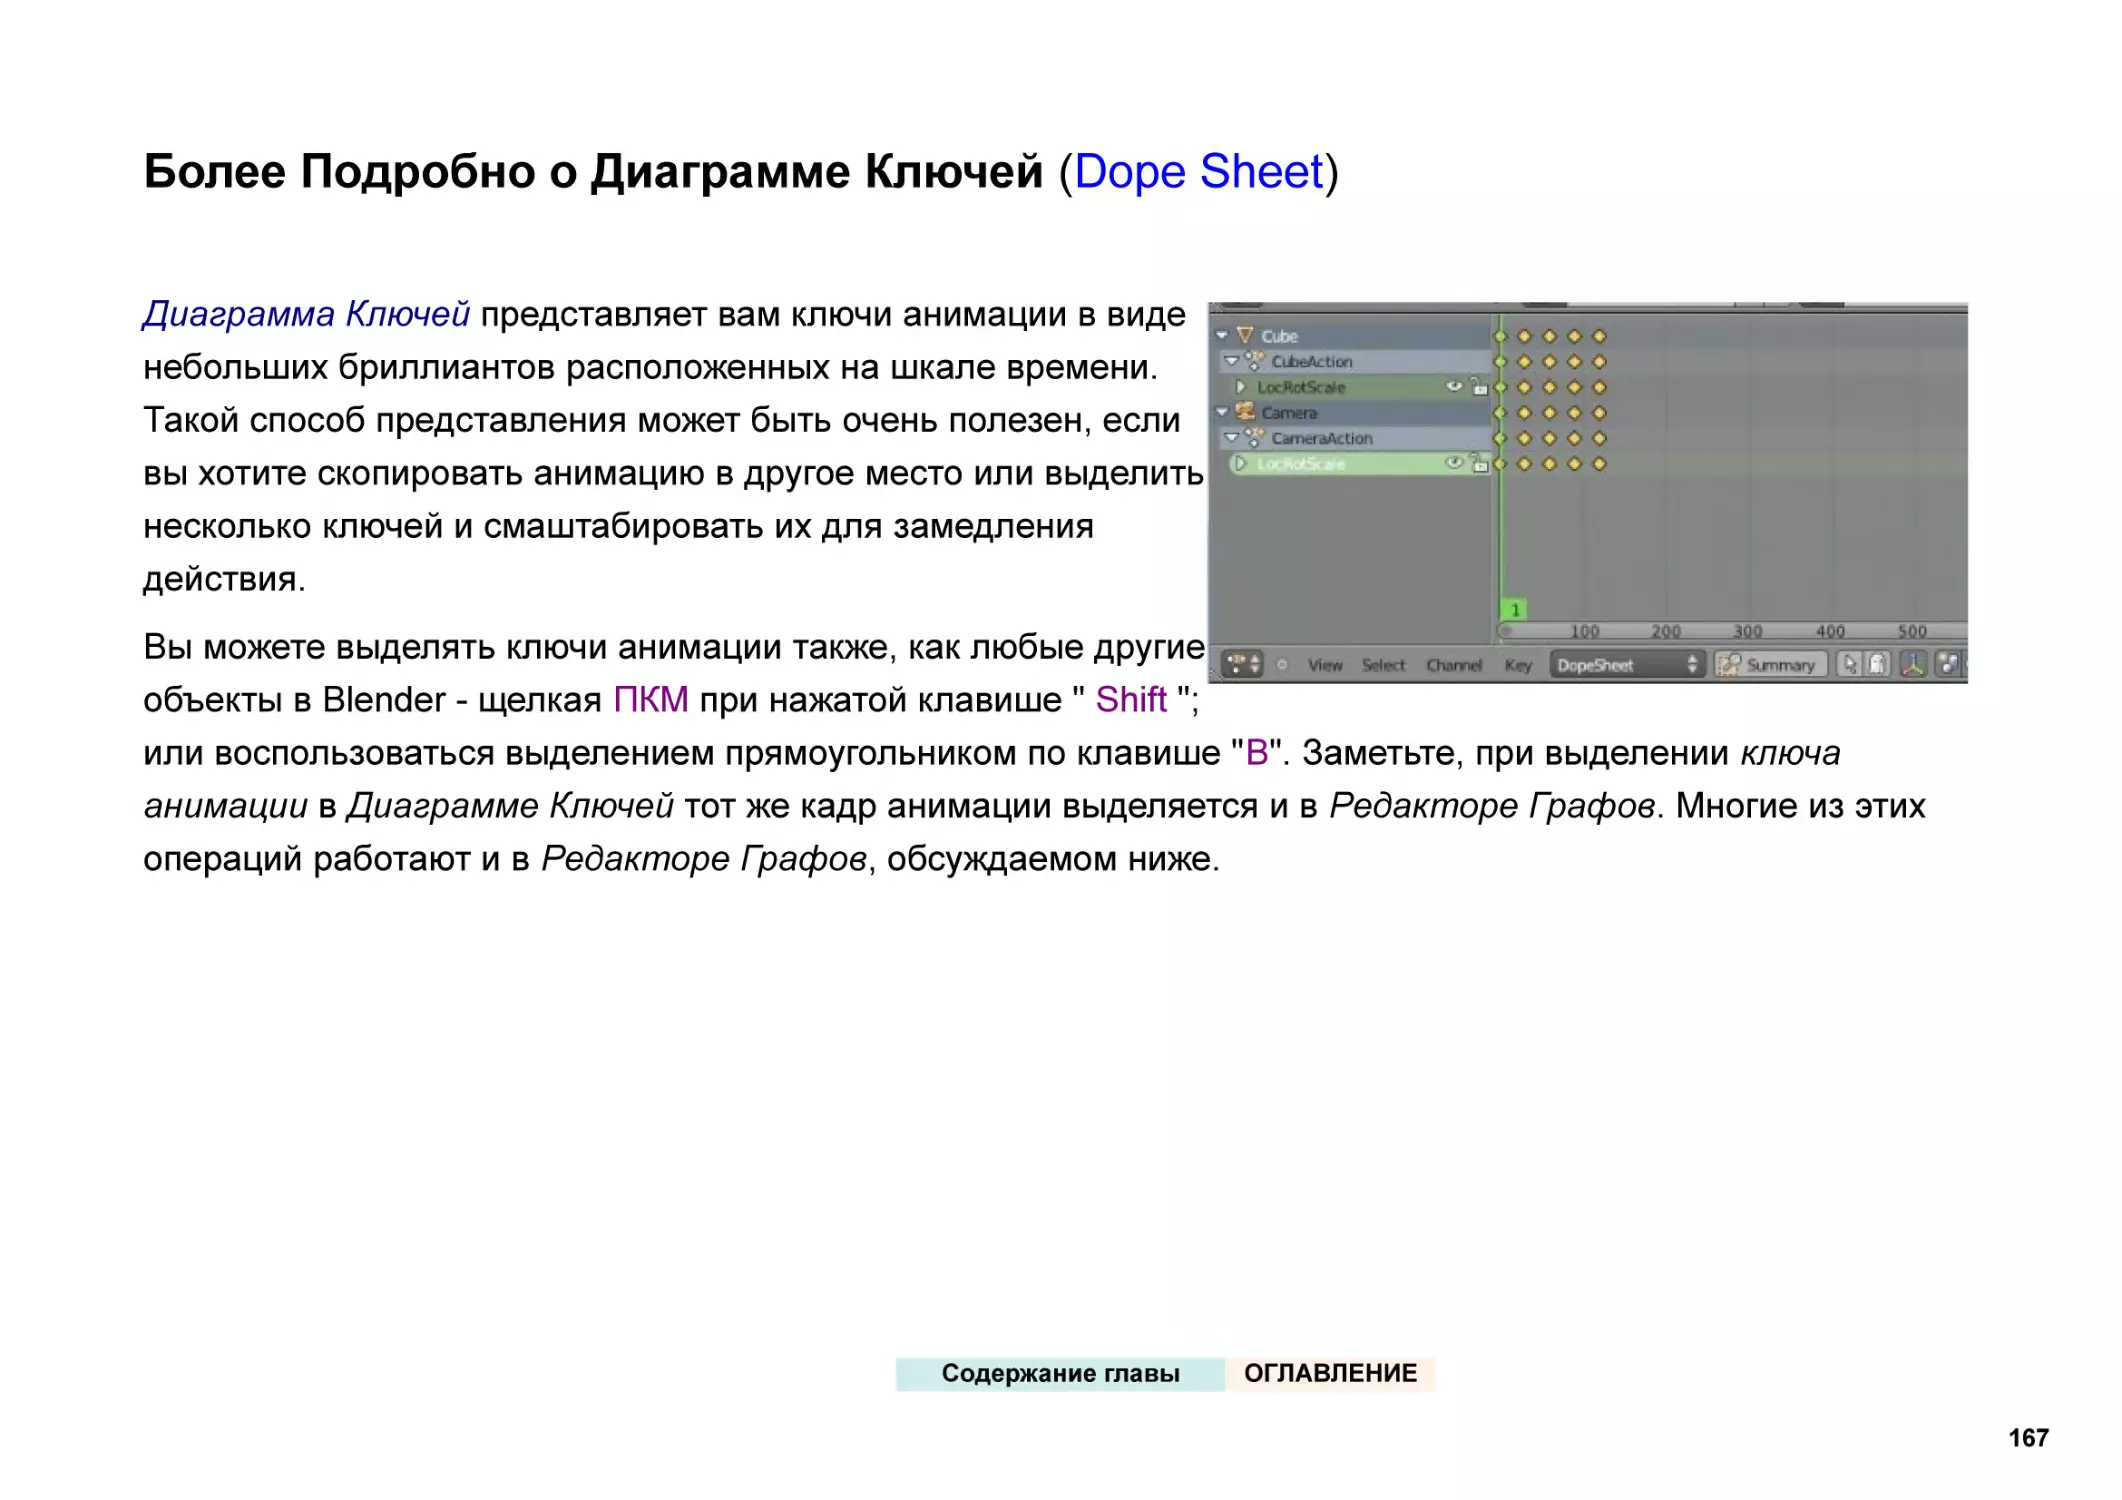Click the CameraAction action icon
Screen dimensions: 2122x1500
(1255, 438)
